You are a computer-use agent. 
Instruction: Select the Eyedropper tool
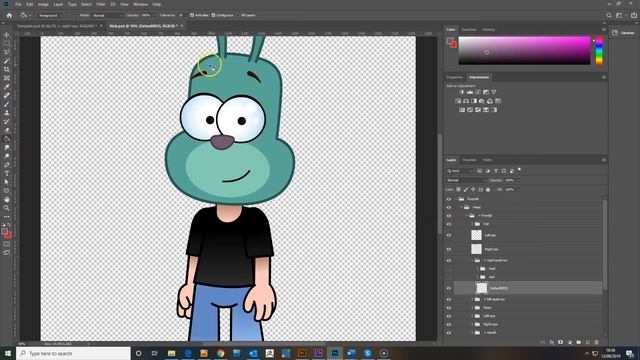(x=7, y=87)
